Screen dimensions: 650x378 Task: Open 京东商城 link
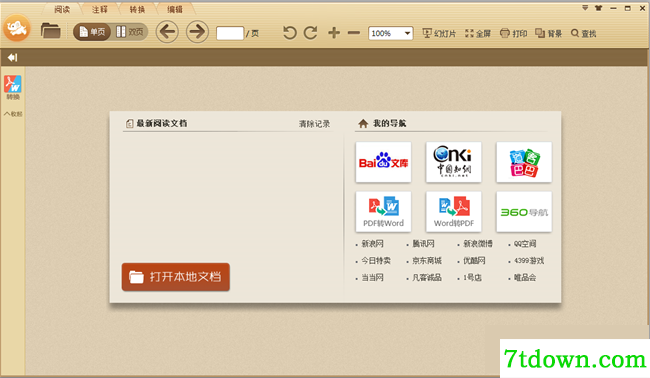[427, 261]
